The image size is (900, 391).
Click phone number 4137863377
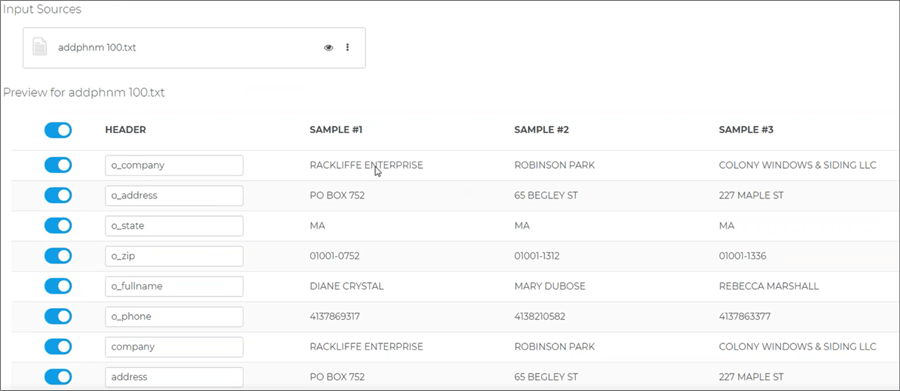coord(744,316)
